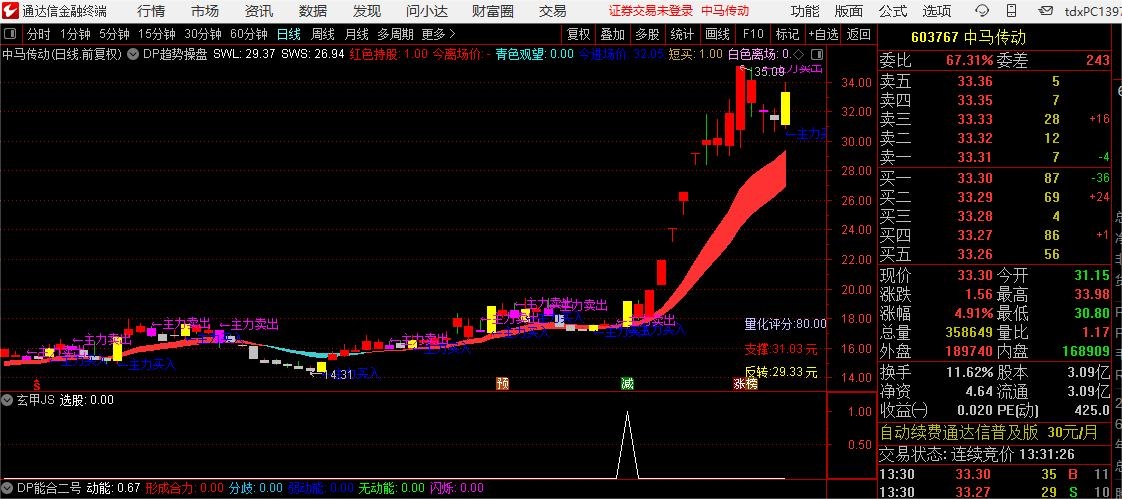Viewport: 1122px width, 499px height.
Task: Add stock via +自选 button
Action: 824,34
